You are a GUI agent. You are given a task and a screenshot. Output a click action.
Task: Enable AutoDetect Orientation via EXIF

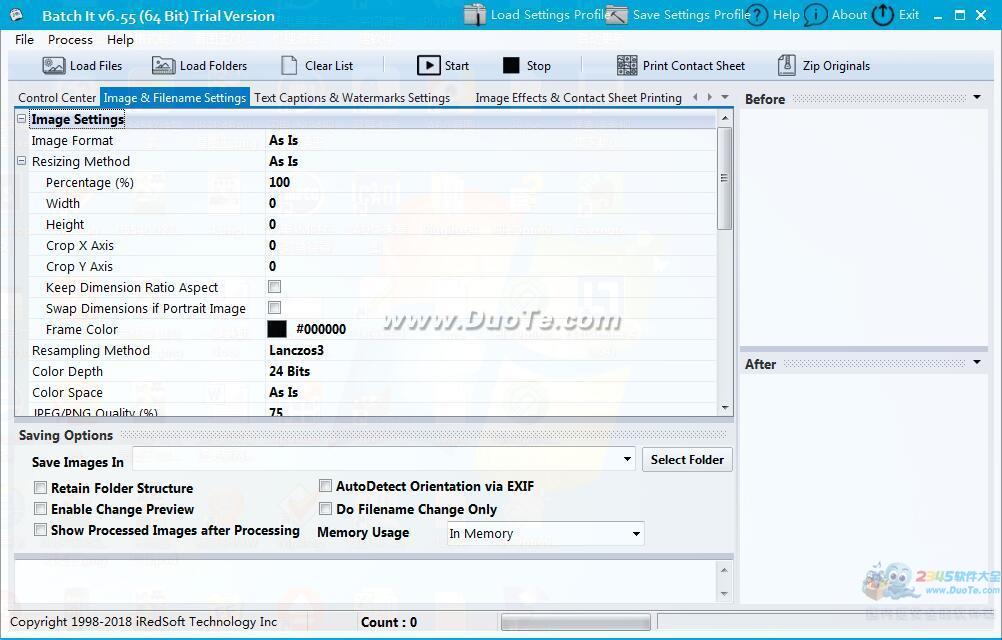pyautogui.click(x=325, y=486)
